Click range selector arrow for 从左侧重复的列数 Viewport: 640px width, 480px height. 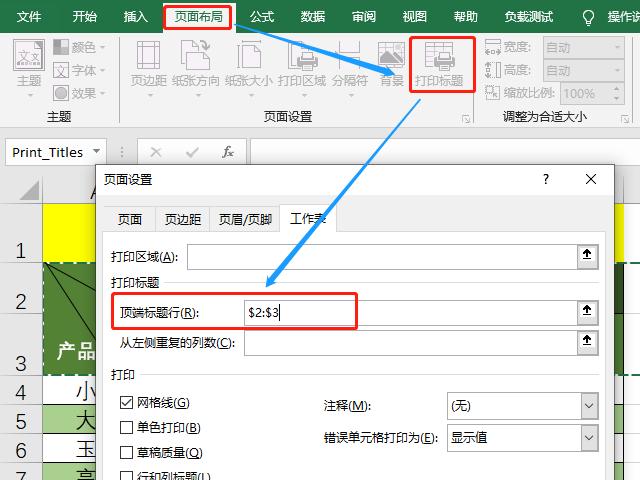pos(587,342)
